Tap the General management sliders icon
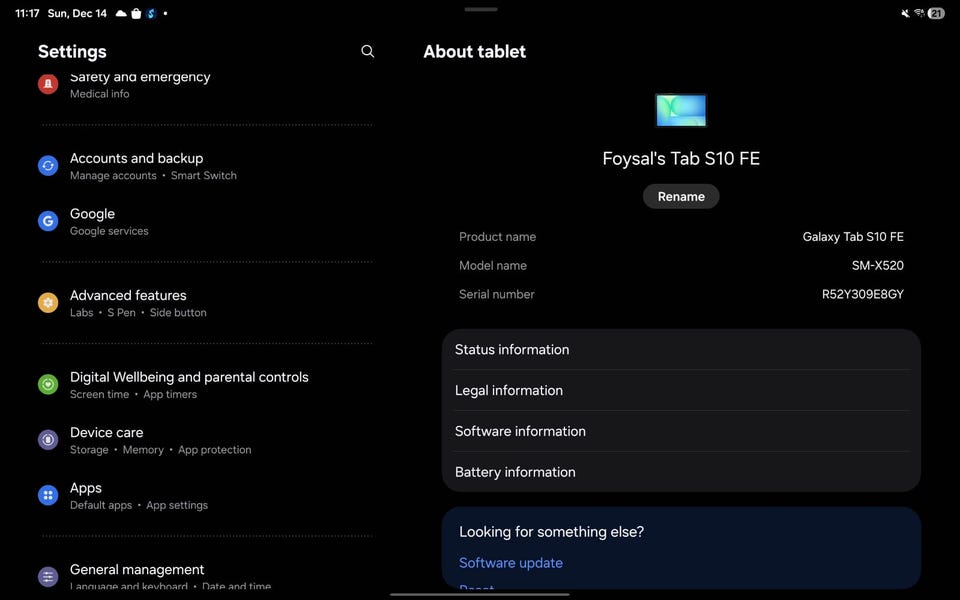This screenshot has width=960, height=600. coord(48,577)
